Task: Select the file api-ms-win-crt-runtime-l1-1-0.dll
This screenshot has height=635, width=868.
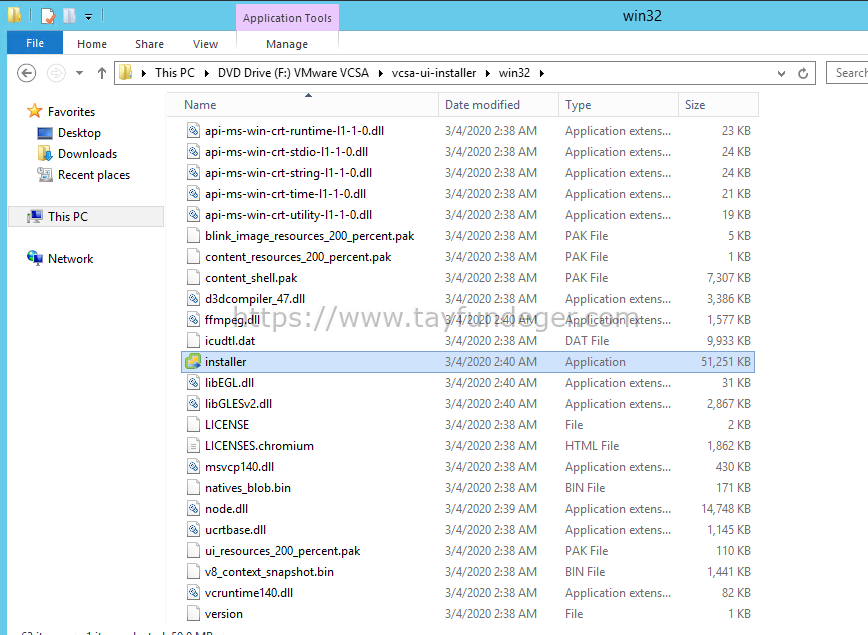Action: (294, 131)
